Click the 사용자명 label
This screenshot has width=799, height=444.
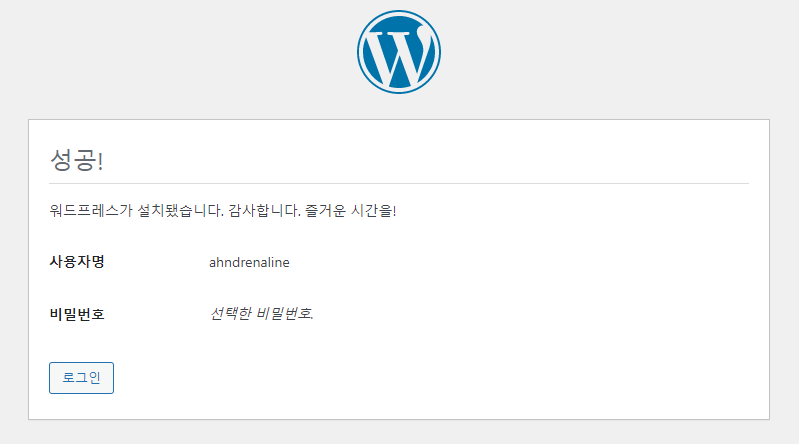pos(77,262)
